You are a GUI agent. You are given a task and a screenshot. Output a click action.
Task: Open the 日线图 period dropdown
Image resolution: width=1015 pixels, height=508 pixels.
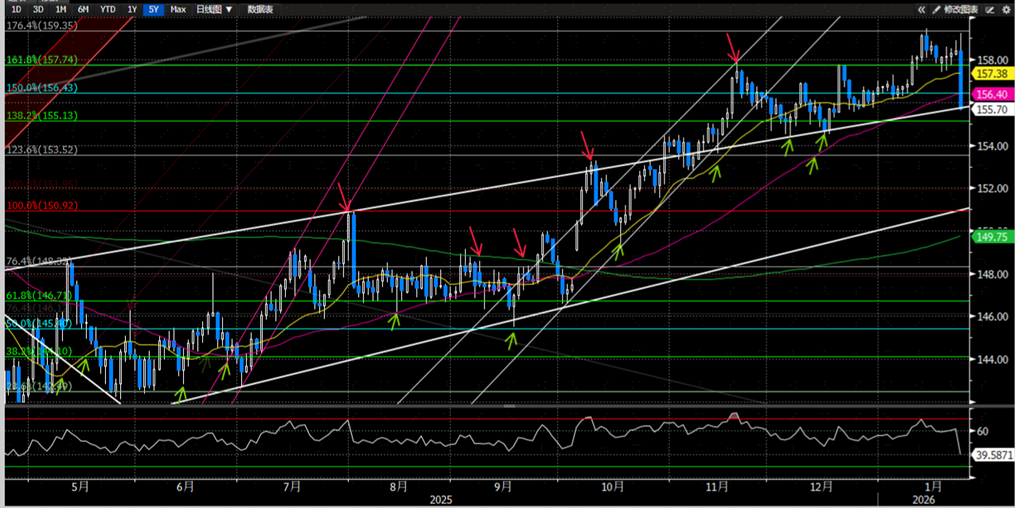click(x=214, y=10)
